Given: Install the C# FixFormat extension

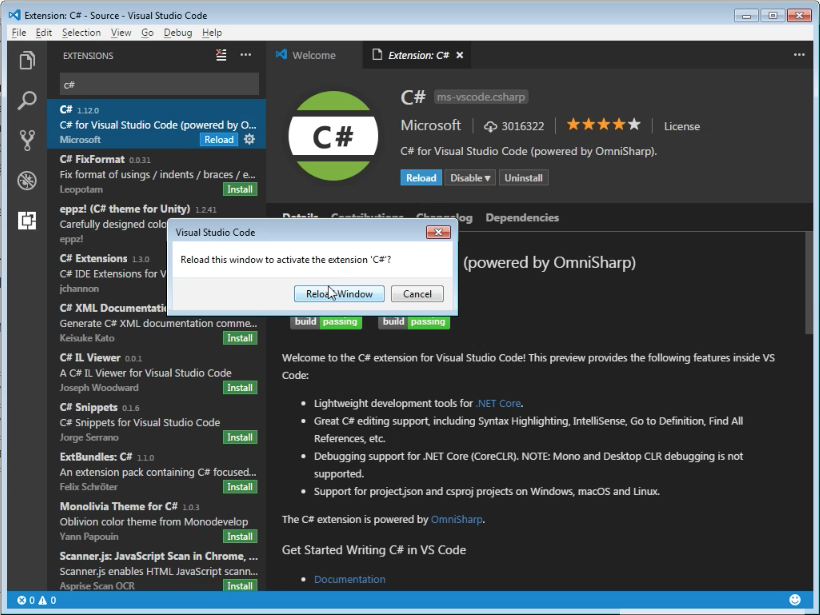Looking at the screenshot, I should click(x=240, y=189).
